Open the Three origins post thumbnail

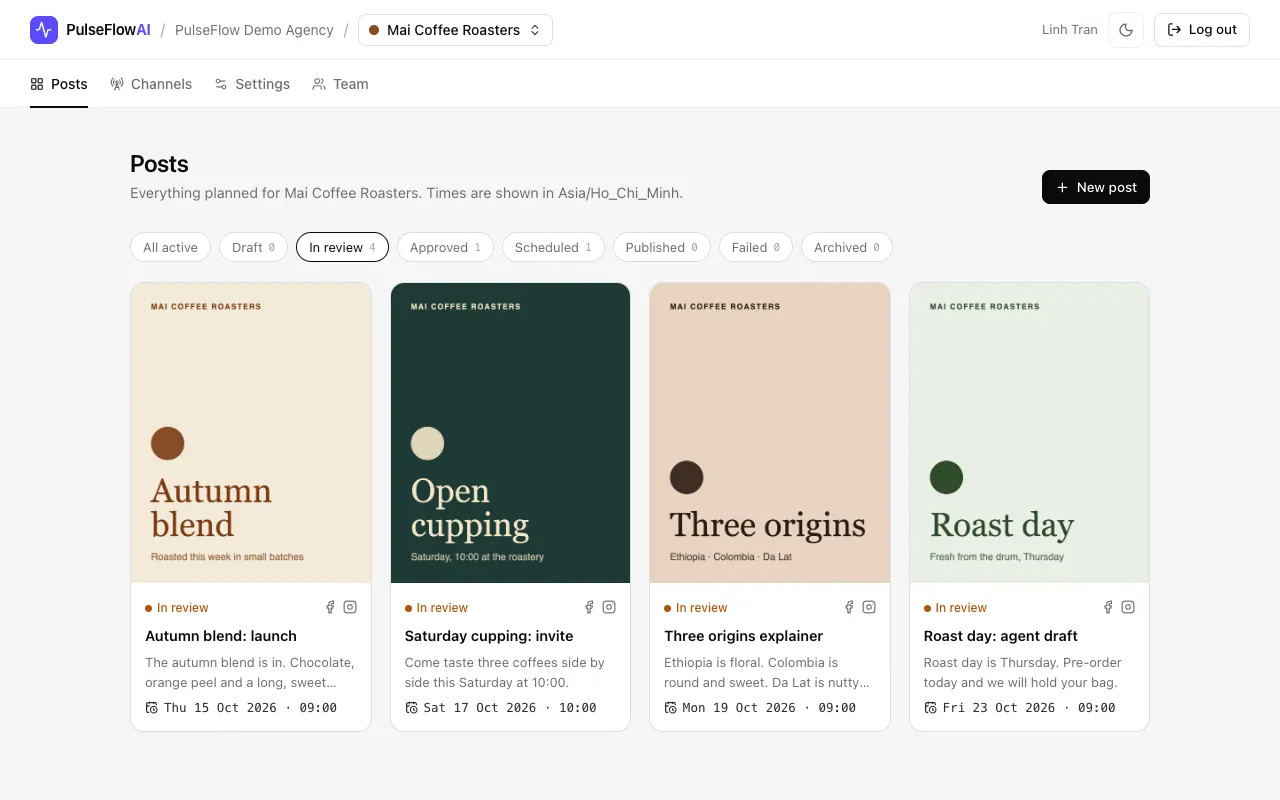pos(770,433)
